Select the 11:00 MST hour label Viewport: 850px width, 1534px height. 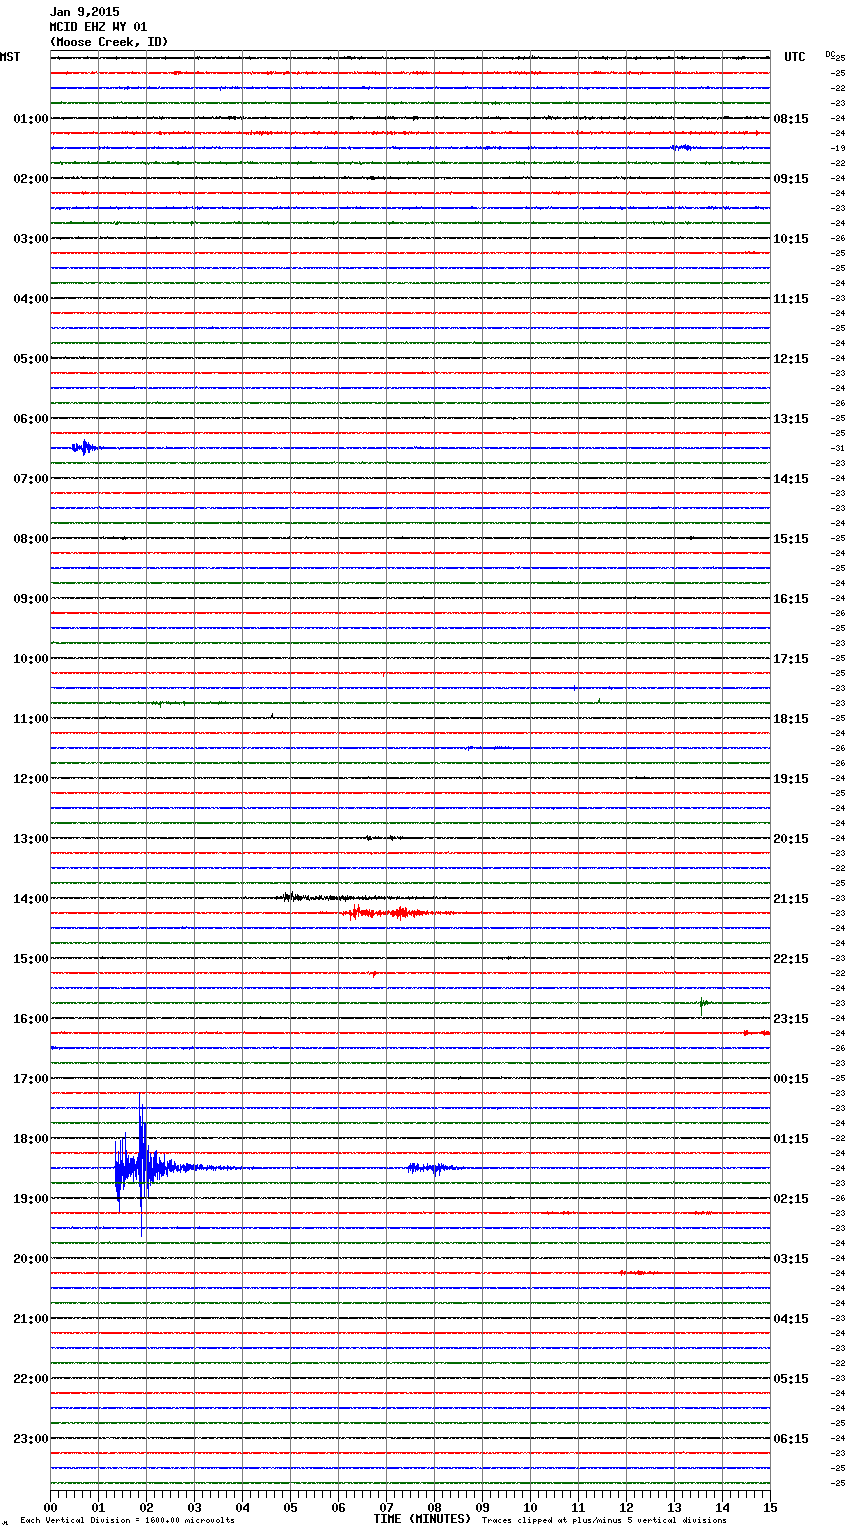click(31, 719)
